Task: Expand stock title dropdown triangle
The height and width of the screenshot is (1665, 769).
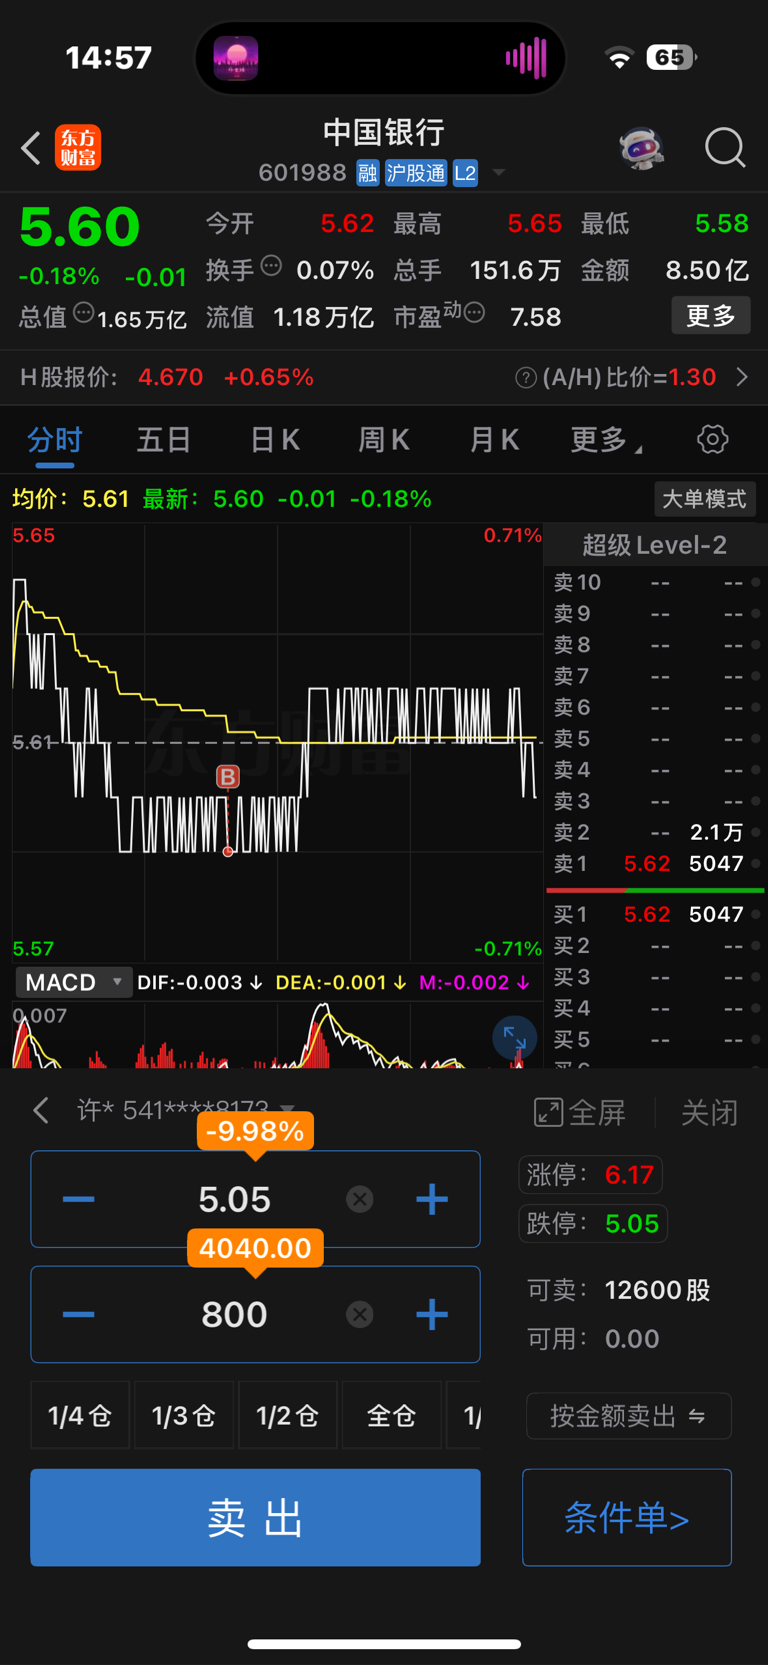Action: tap(498, 173)
